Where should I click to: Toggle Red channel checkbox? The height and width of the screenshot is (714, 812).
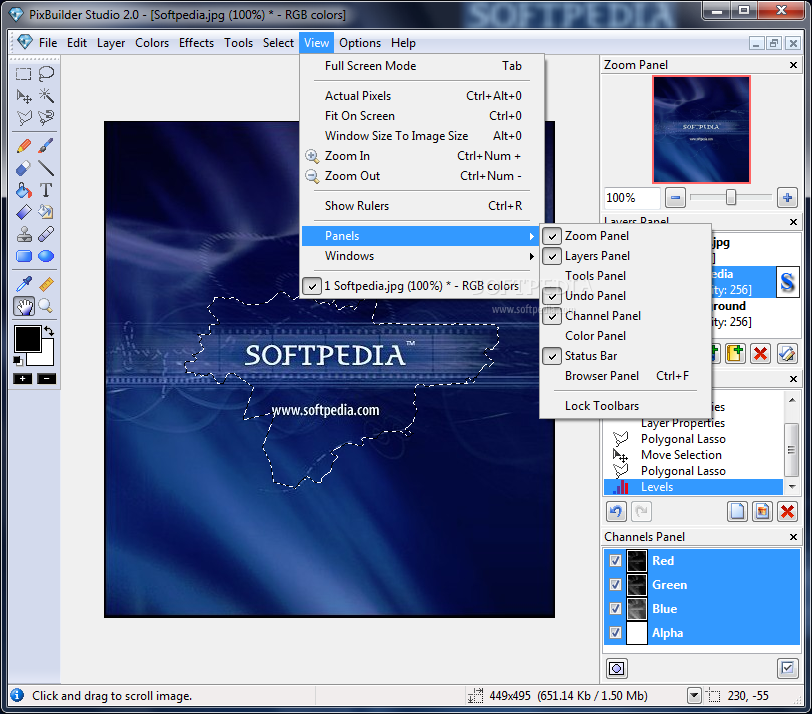[615, 561]
